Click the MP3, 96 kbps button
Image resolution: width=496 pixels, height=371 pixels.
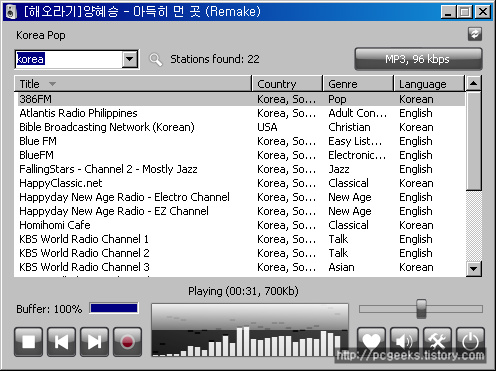pyautogui.click(x=418, y=59)
